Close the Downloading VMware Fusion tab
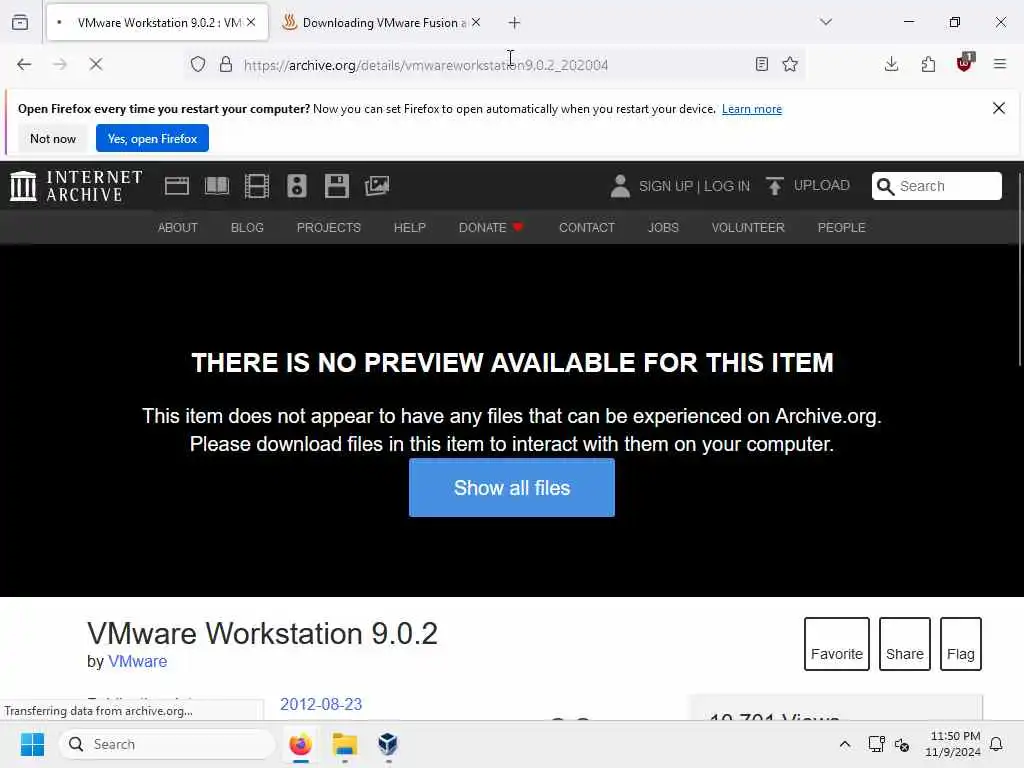This screenshot has height=768, width=1024. (x=476, y=22)
